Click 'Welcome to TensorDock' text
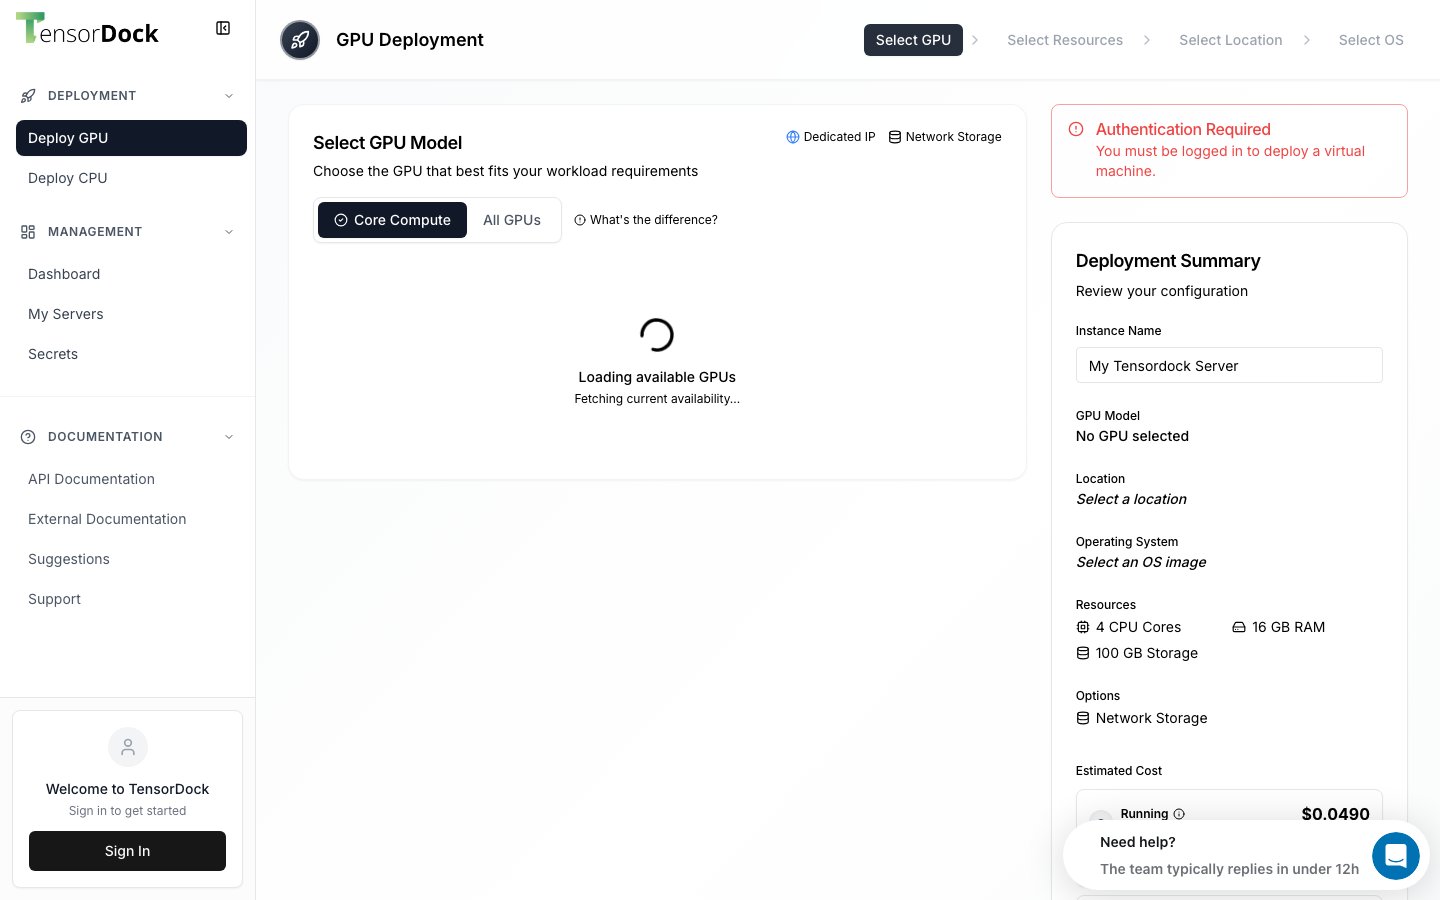 pos(127,789)
